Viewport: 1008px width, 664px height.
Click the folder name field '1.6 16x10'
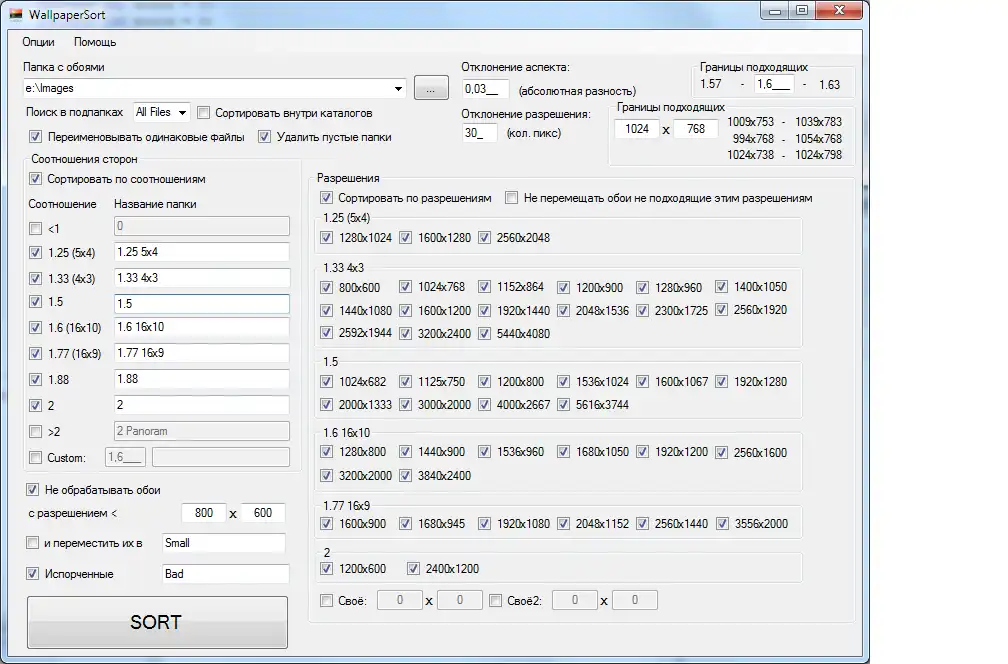tap(202, 327)
